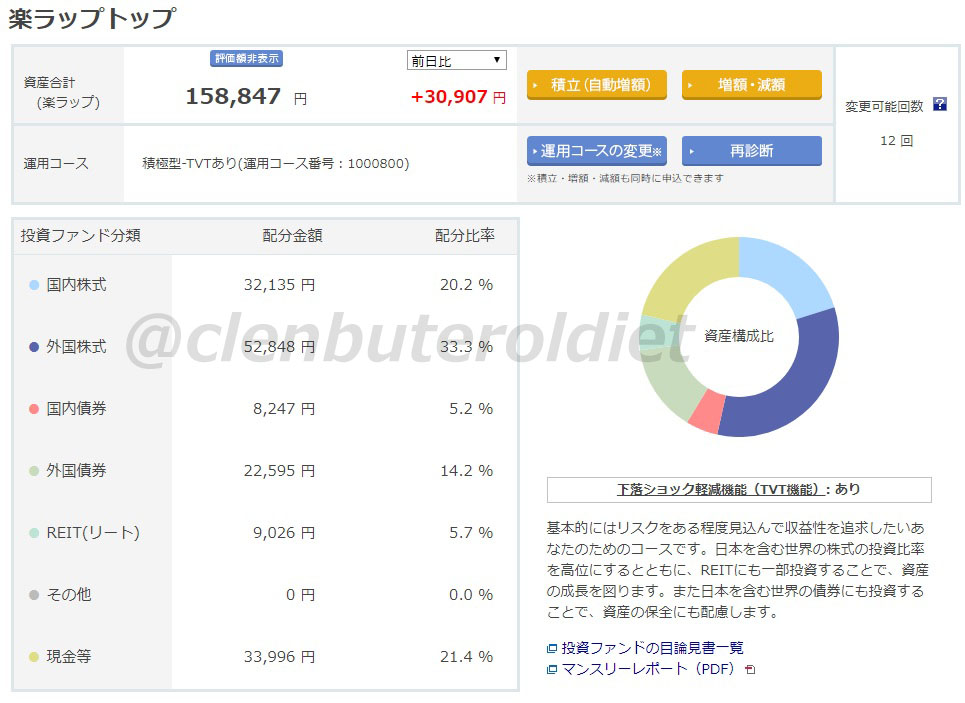The image size is (965, 703).
Task: Click the external link icon before マンスリーレポート
Action: (x=552, y=669)
